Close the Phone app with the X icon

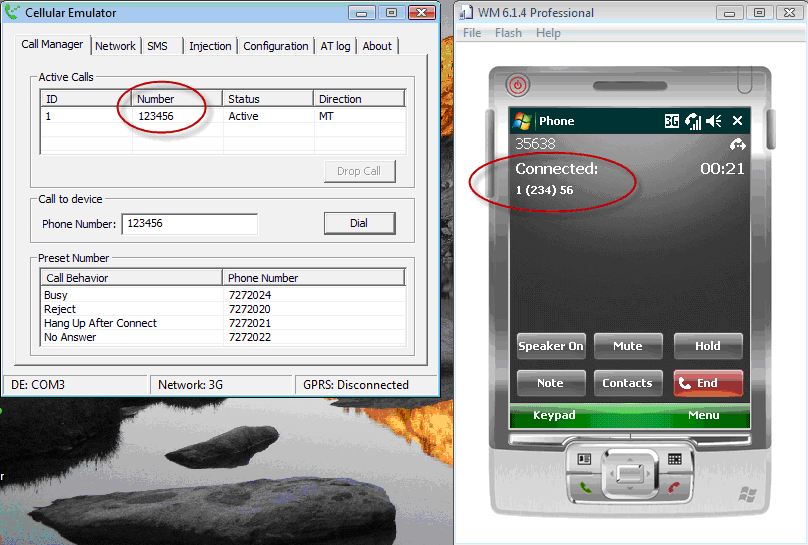click(737, 121)
